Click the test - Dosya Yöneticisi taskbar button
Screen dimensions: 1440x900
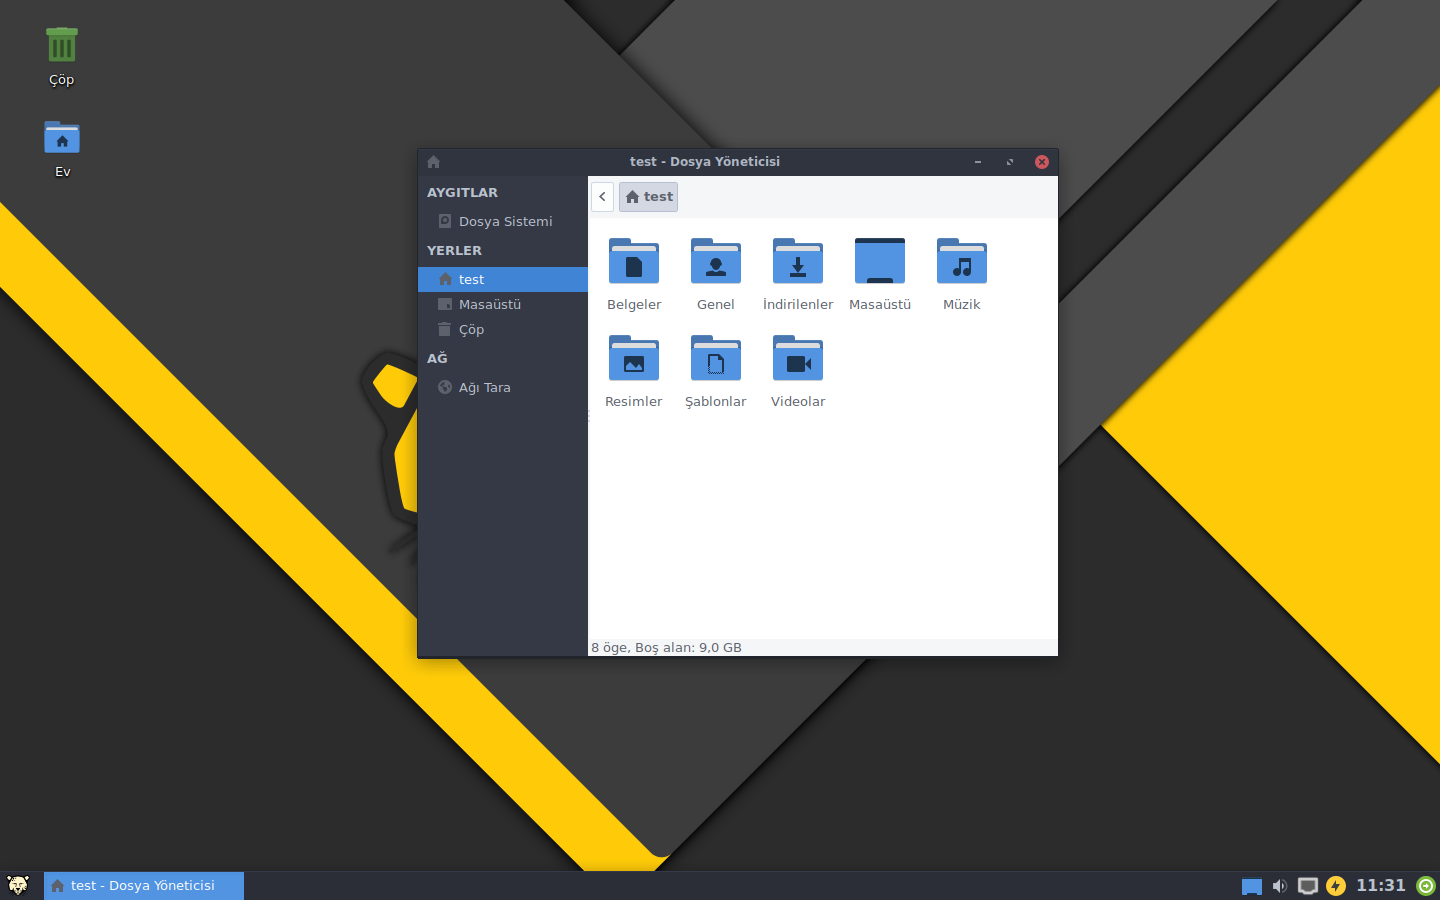click(144, 886)
